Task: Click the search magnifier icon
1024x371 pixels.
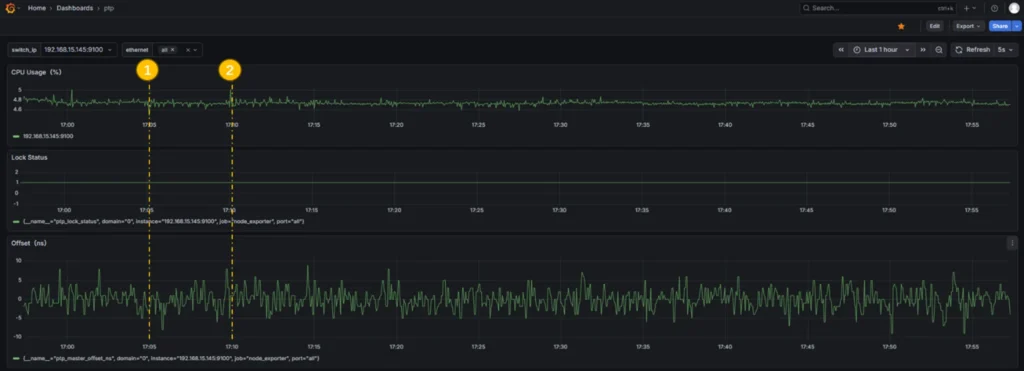Action: pos(807,8)
